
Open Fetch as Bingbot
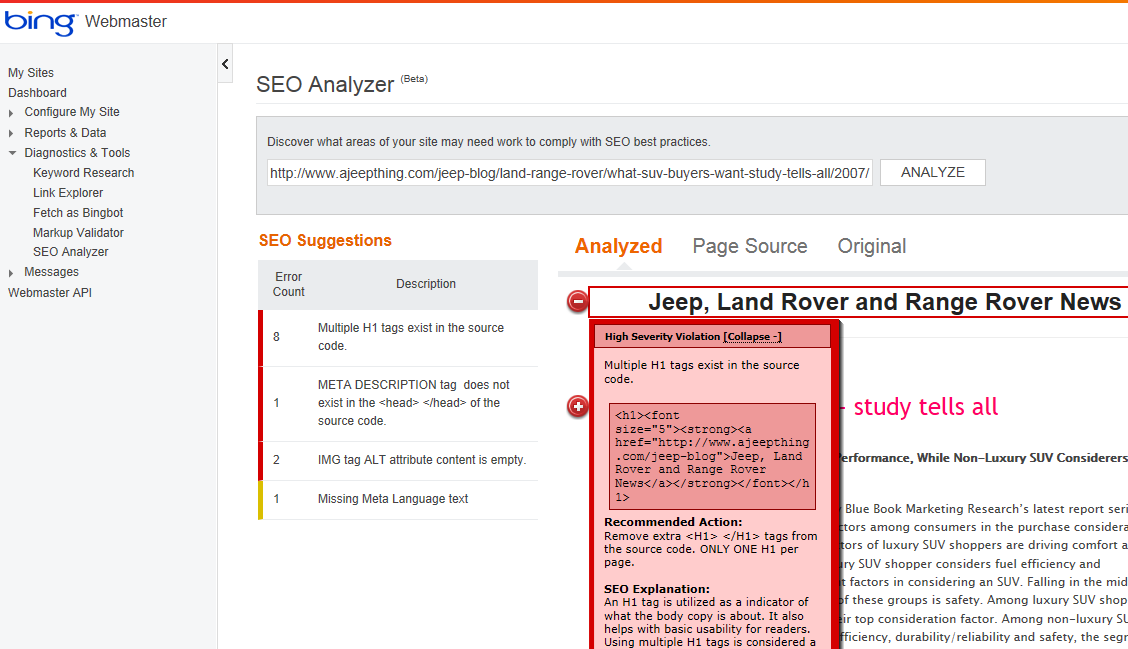coord(78,213)
